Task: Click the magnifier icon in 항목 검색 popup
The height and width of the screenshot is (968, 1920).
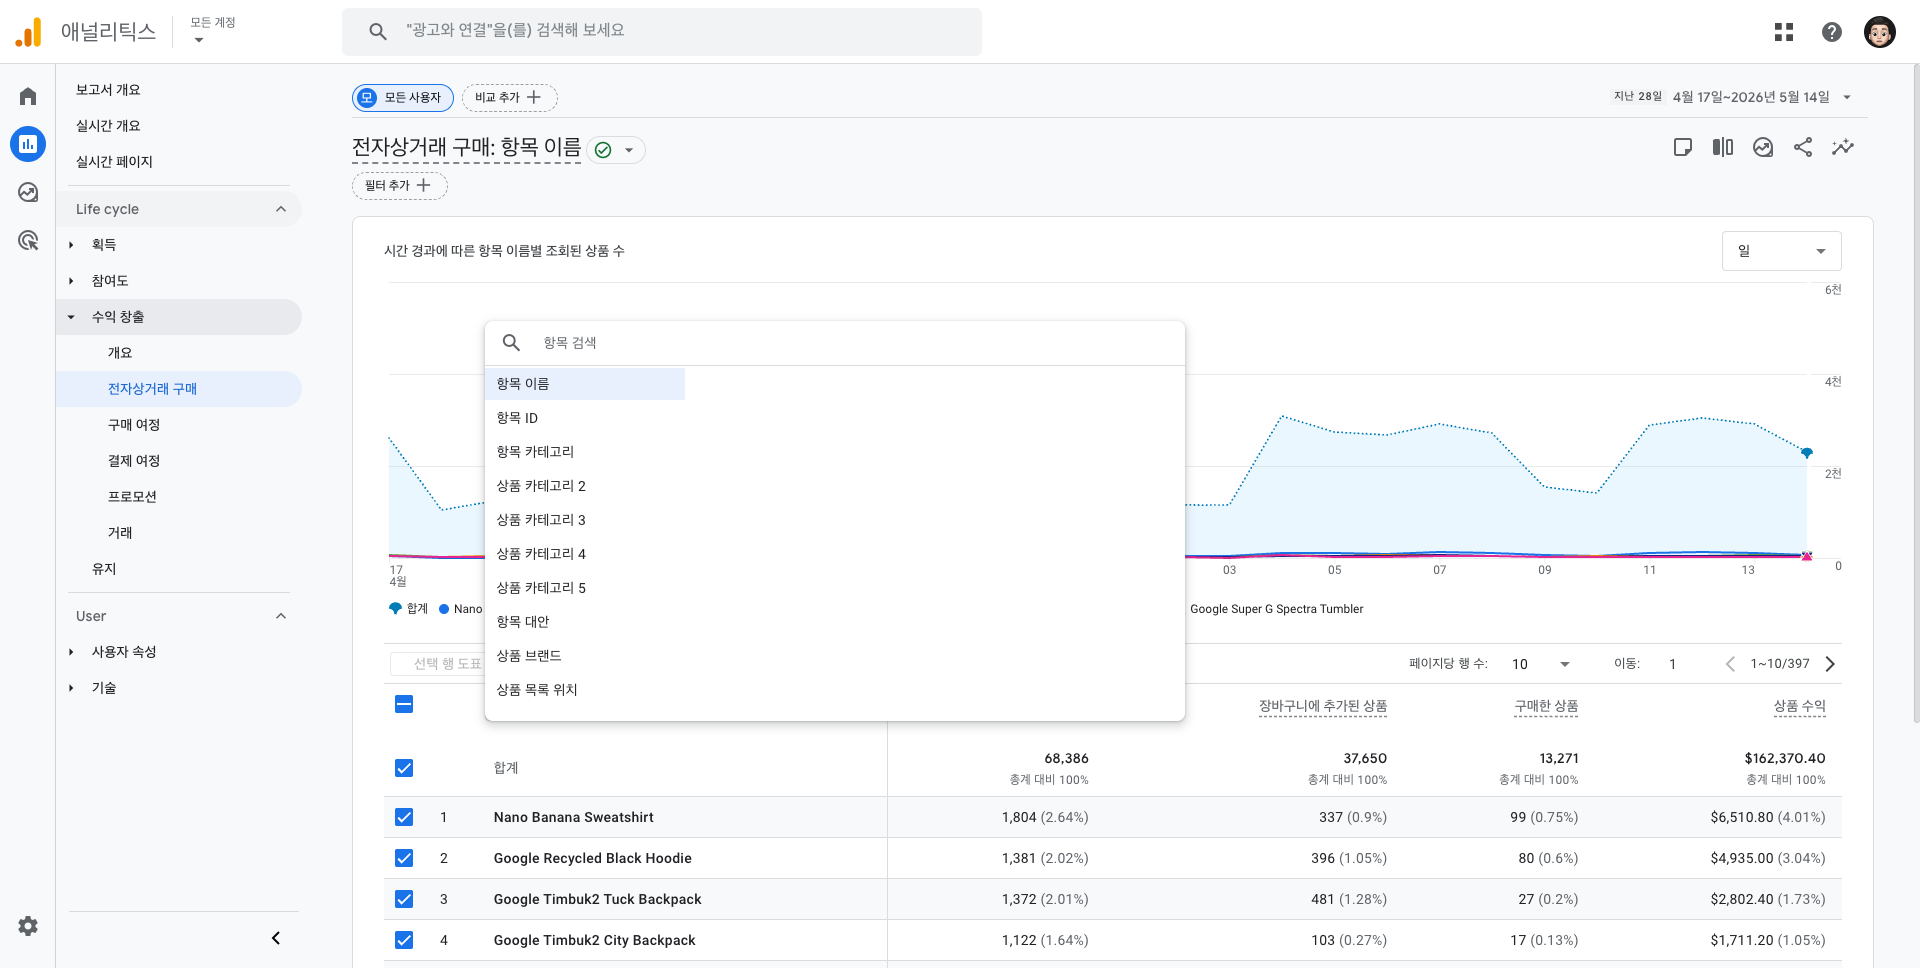Action: tap(511, 342)
